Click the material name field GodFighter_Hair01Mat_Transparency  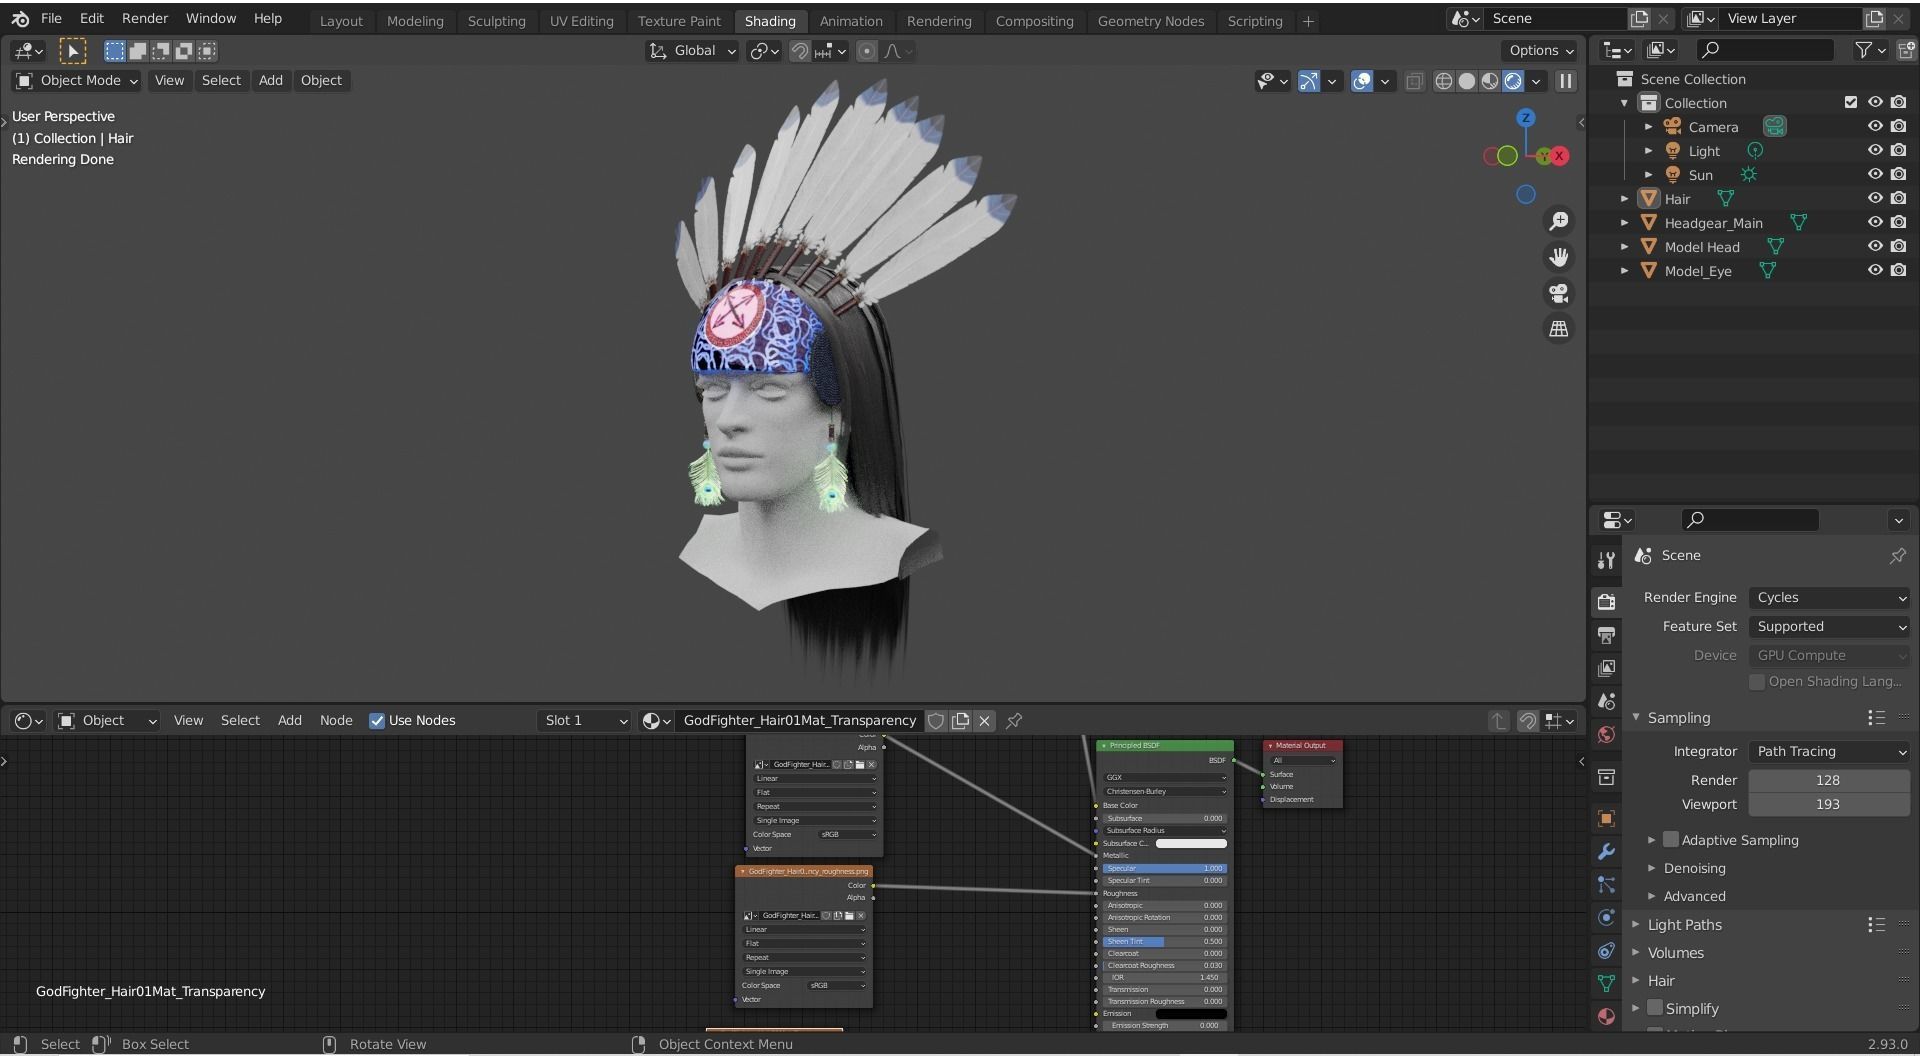(800, 721)
